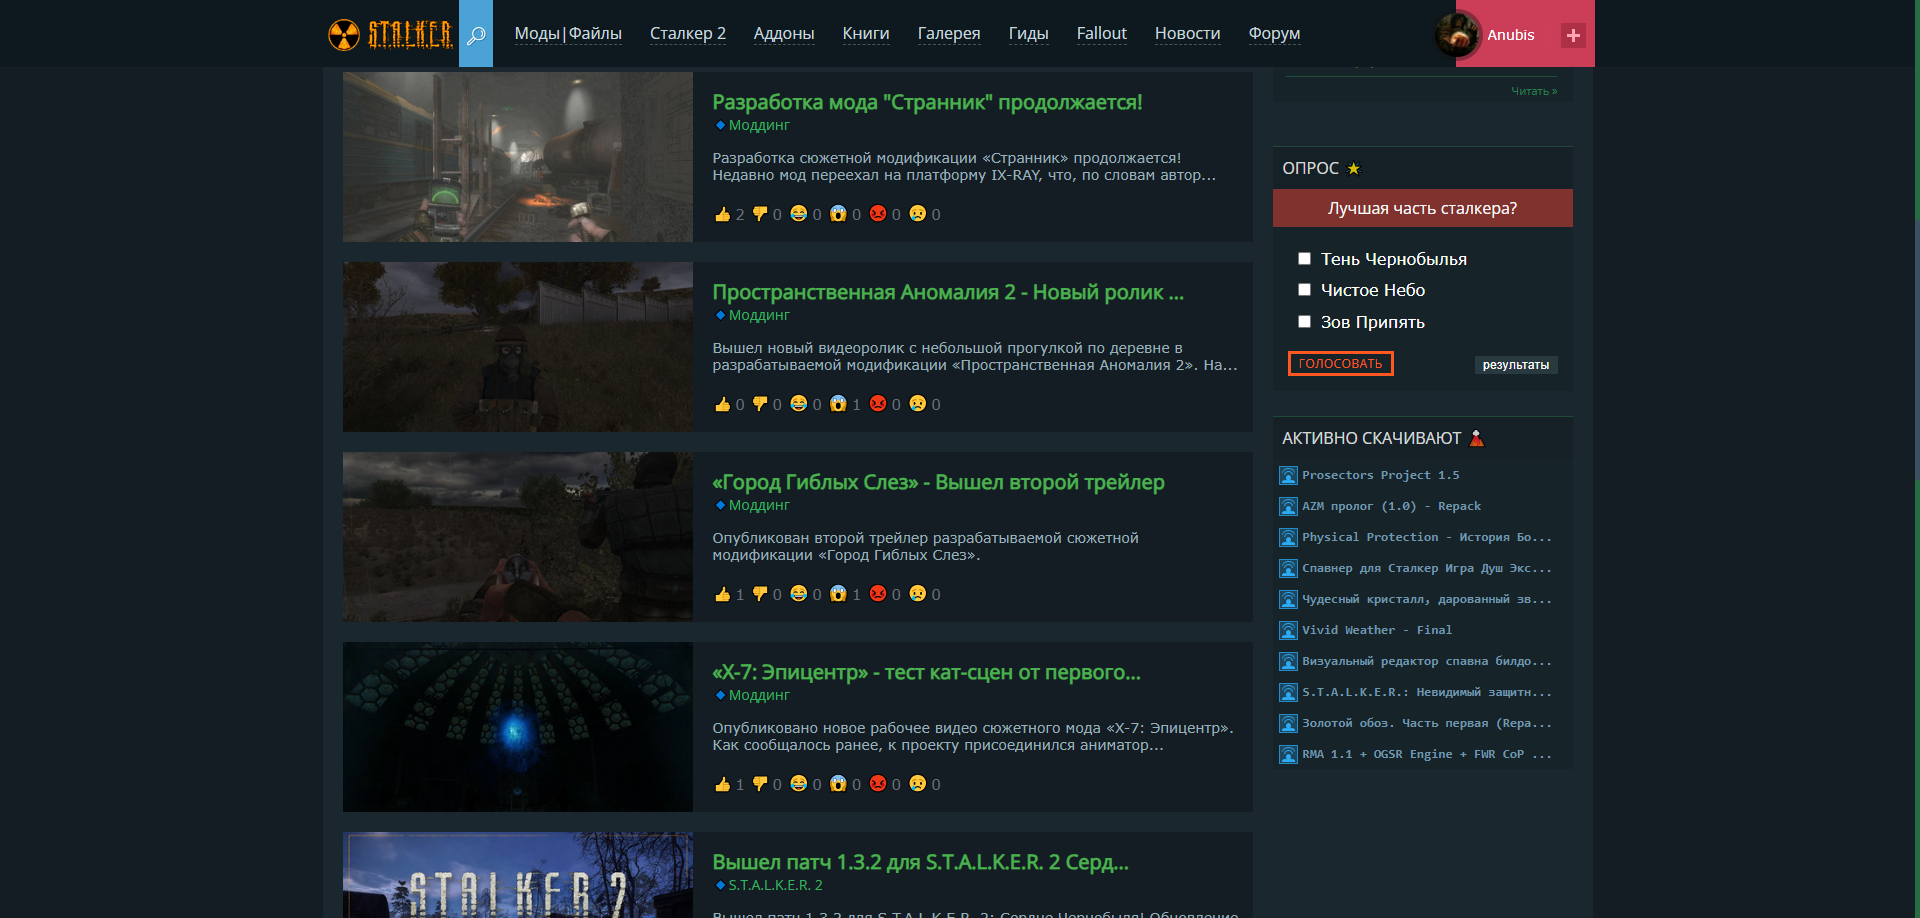Thumbs down the "Странник" article

pyautogui.click(x=760, y=214)
